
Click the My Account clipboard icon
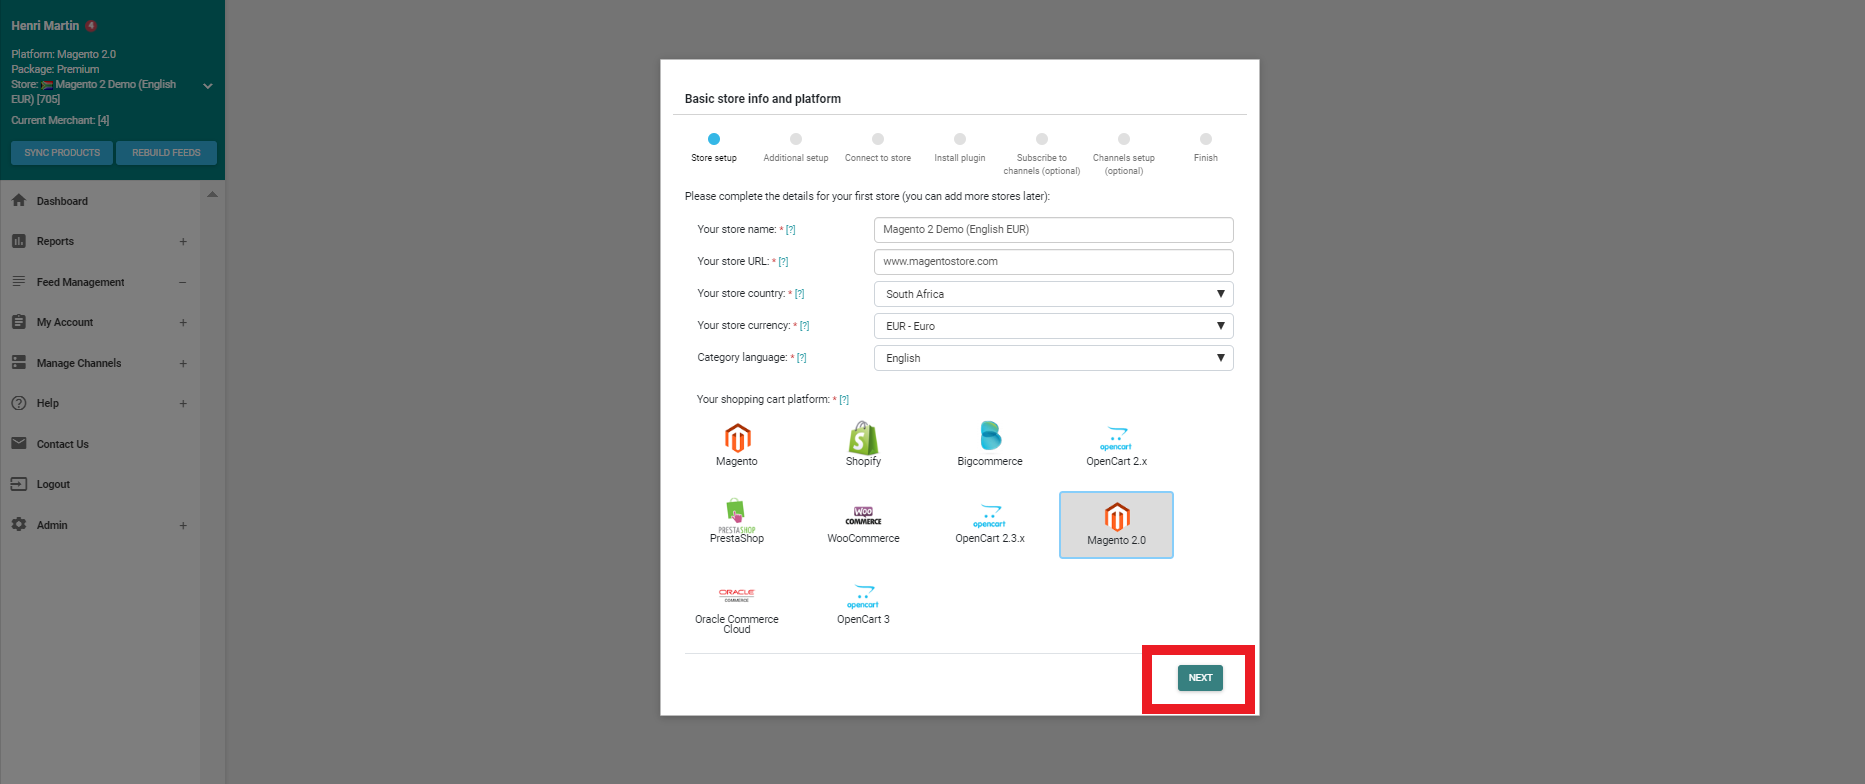pyautogui.click(x=19, y=322)
